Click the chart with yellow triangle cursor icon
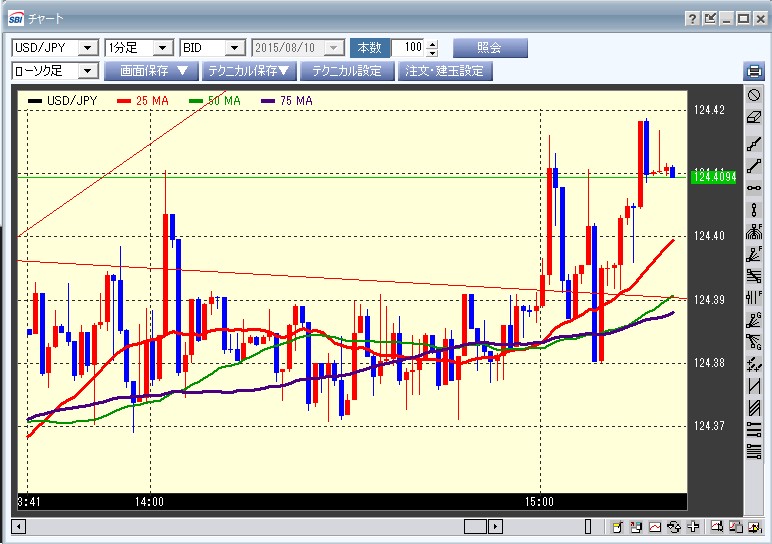772x544 pixels. [x=754, y=527]
